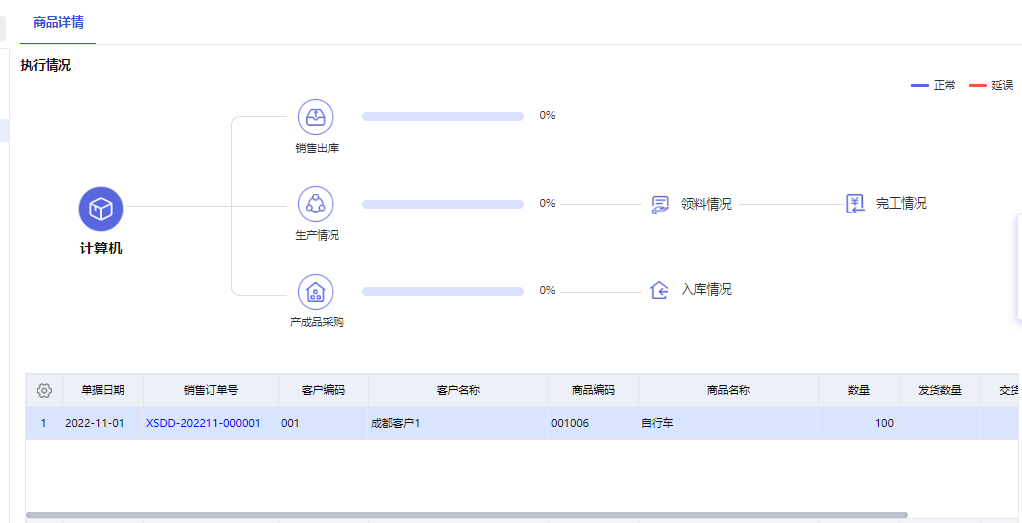1022x523 pixels.
Task: Click row number 1 cell
Action: [x=44, y=423]
